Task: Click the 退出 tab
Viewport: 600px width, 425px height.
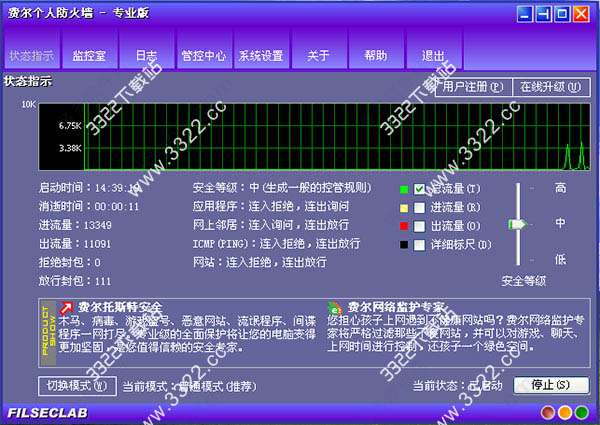Action: [x=434, y=49]
